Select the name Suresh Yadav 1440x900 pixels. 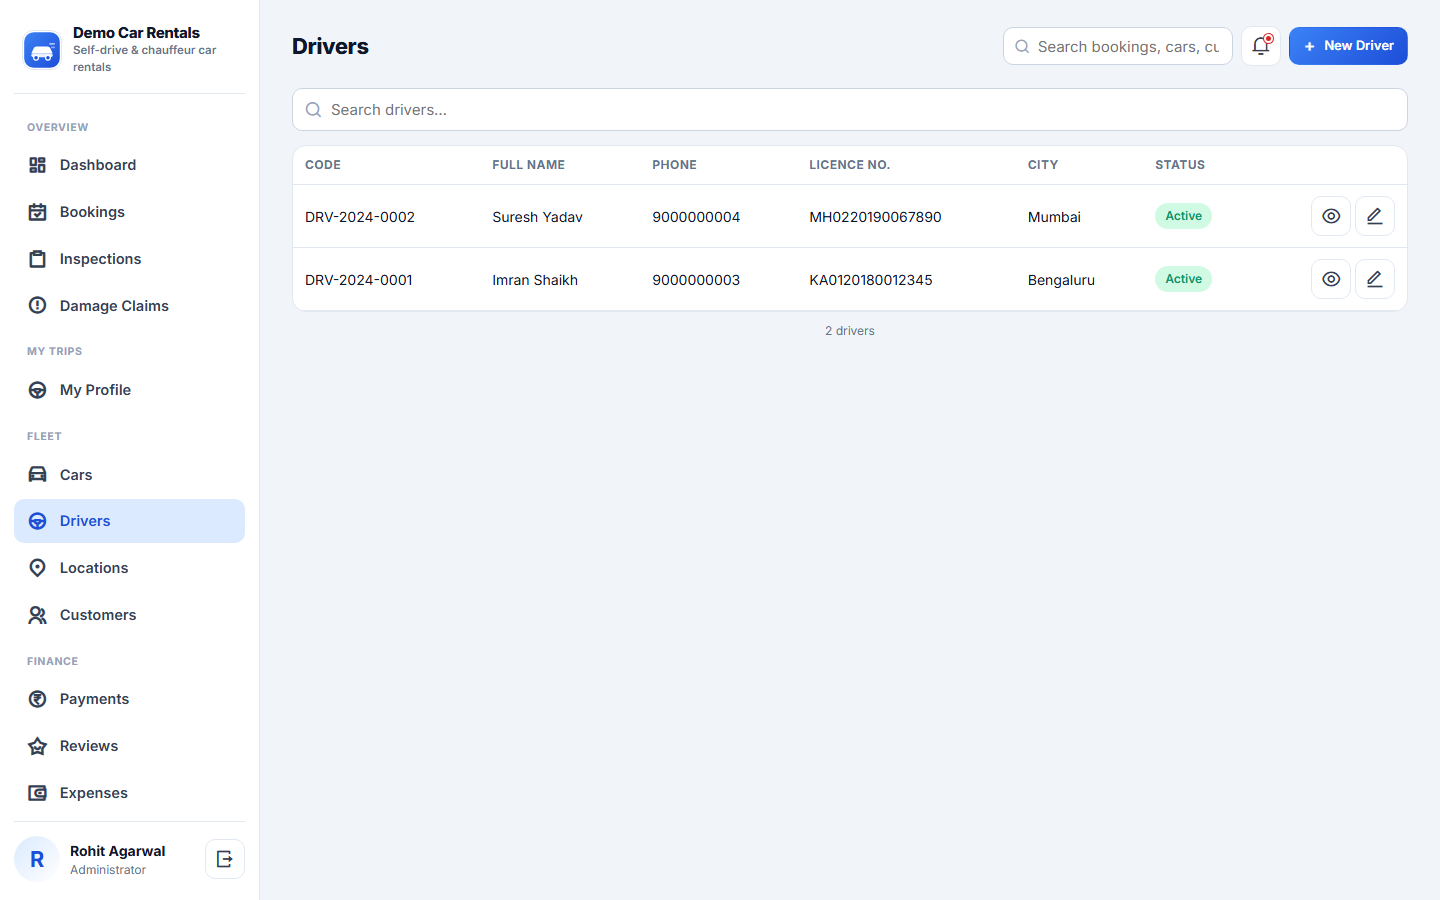pos(537,217)
